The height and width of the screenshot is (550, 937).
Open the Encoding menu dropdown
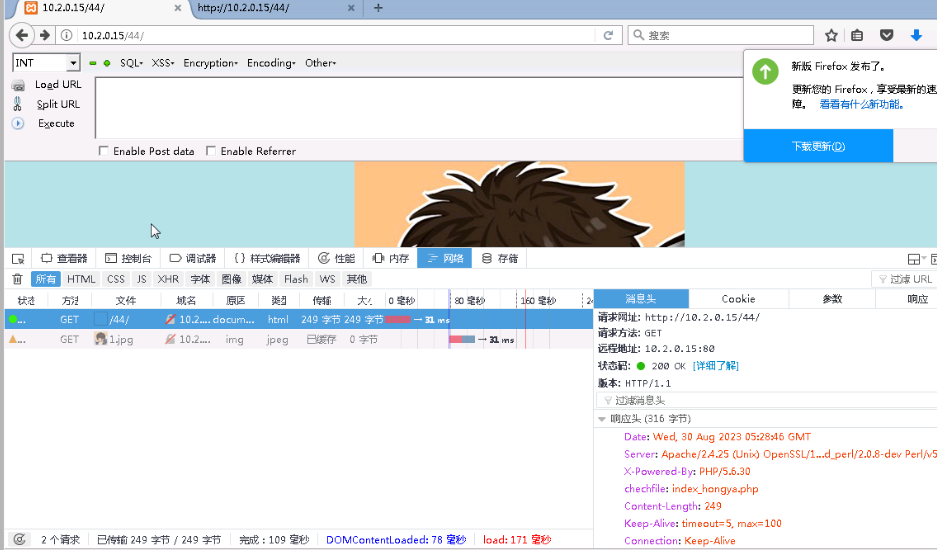(271, 63)
